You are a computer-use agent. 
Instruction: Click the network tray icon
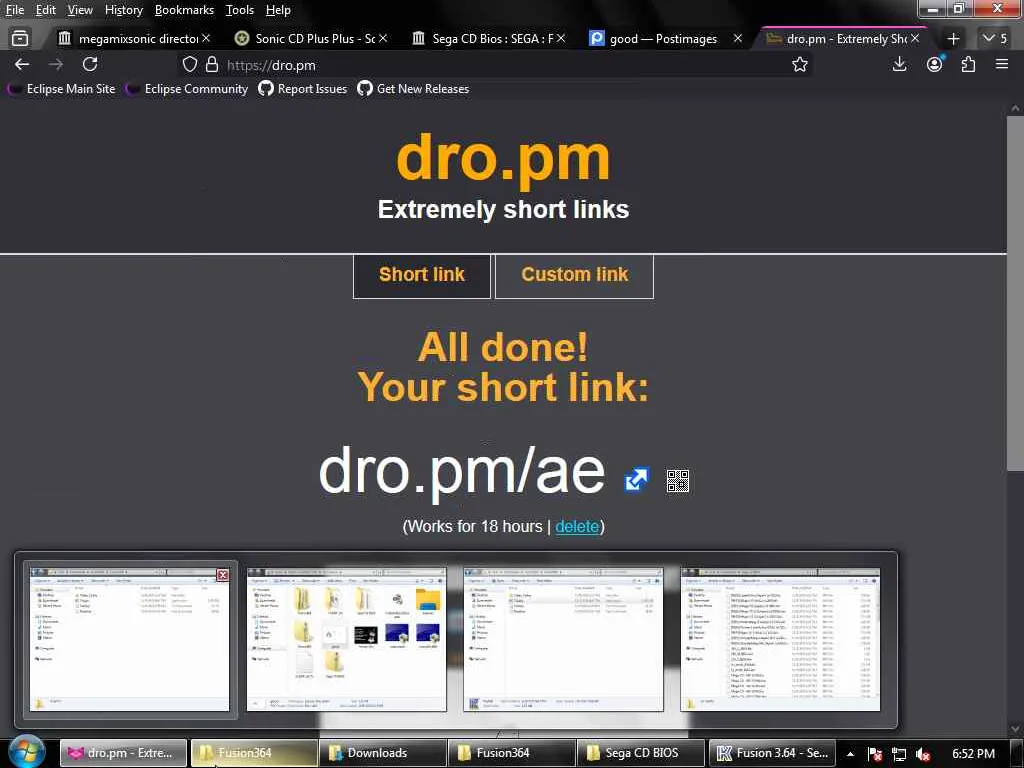(x=899, y=754)
